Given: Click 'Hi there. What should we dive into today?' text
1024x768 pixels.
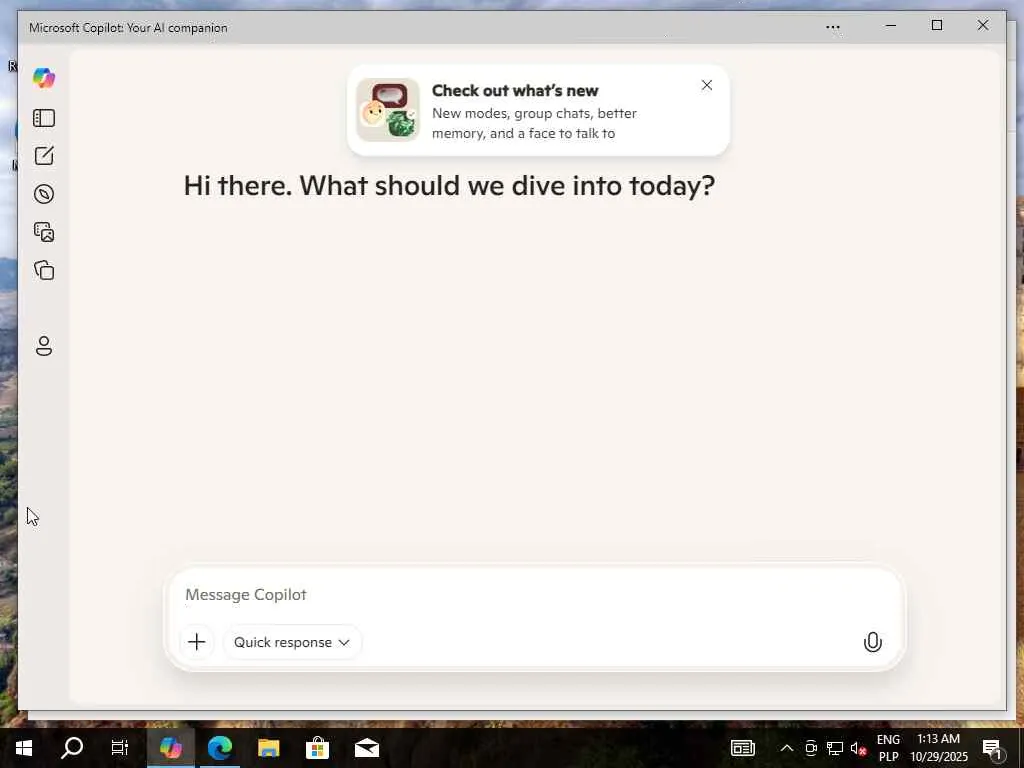Looking at the screenshot, I should pos(449,186).
